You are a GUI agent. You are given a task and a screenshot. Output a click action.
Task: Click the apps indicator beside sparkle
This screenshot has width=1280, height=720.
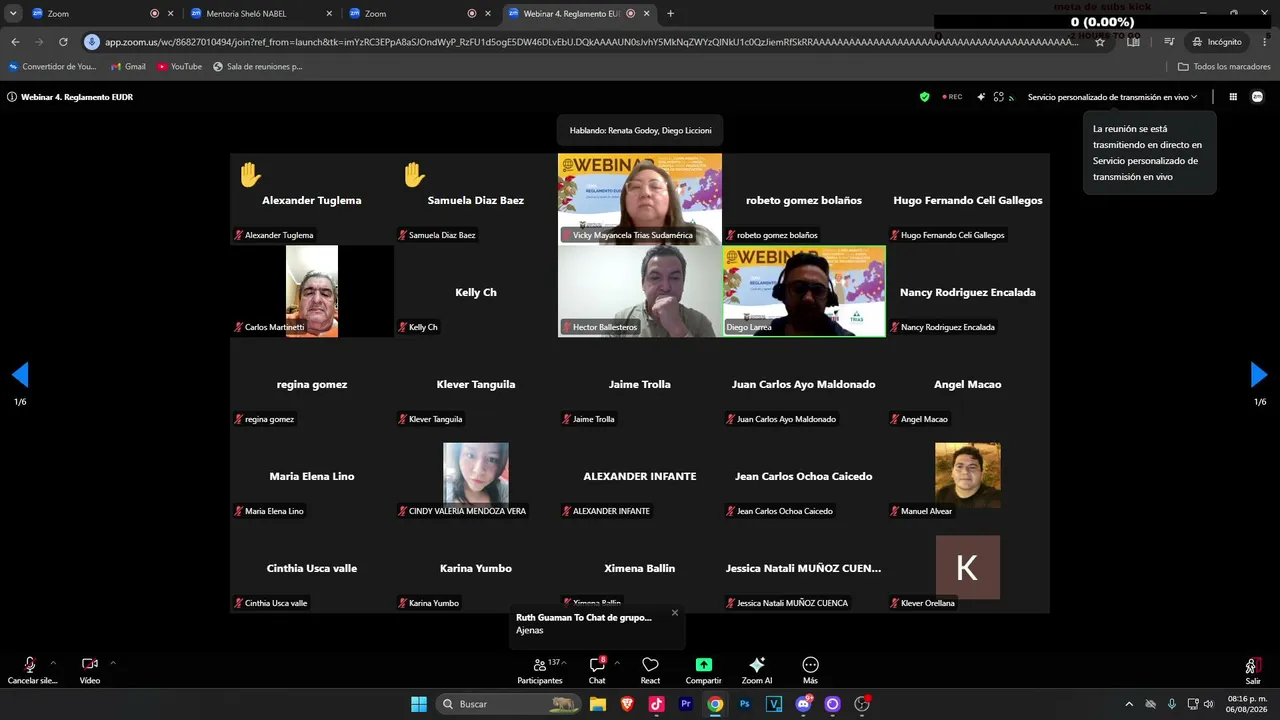998,97
